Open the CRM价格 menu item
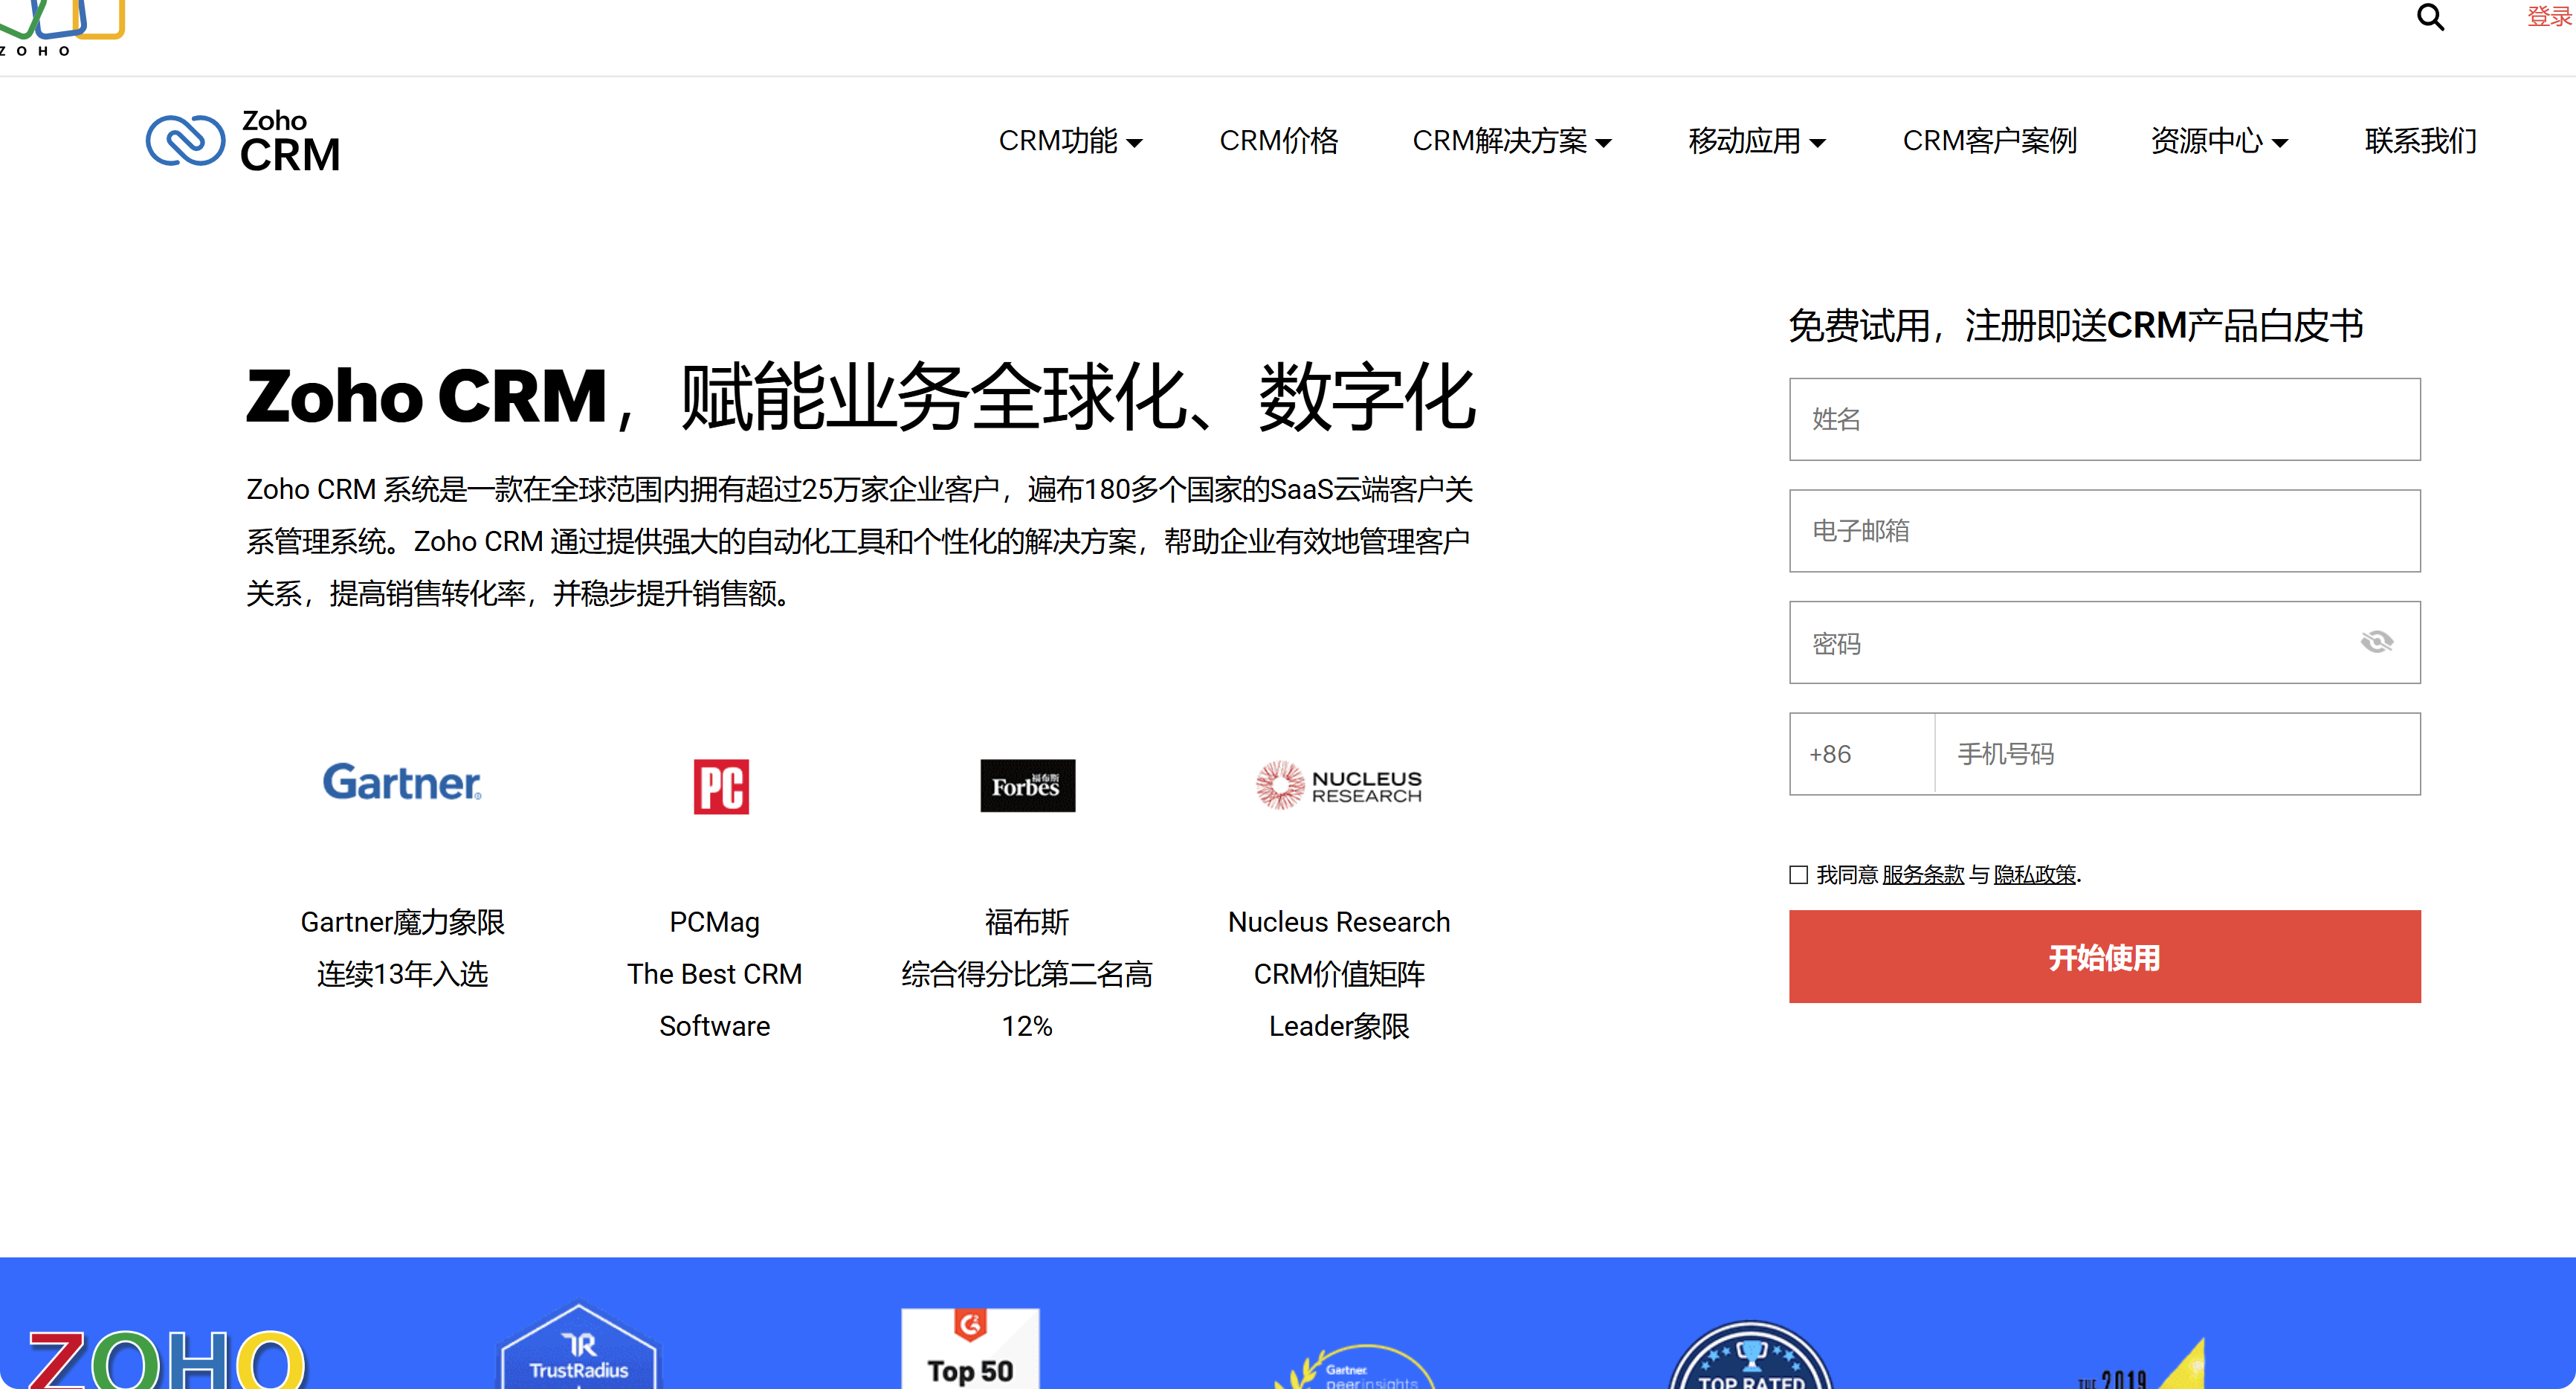2576x1389 pixels. pyautogui.click(x=1278, y=141)
